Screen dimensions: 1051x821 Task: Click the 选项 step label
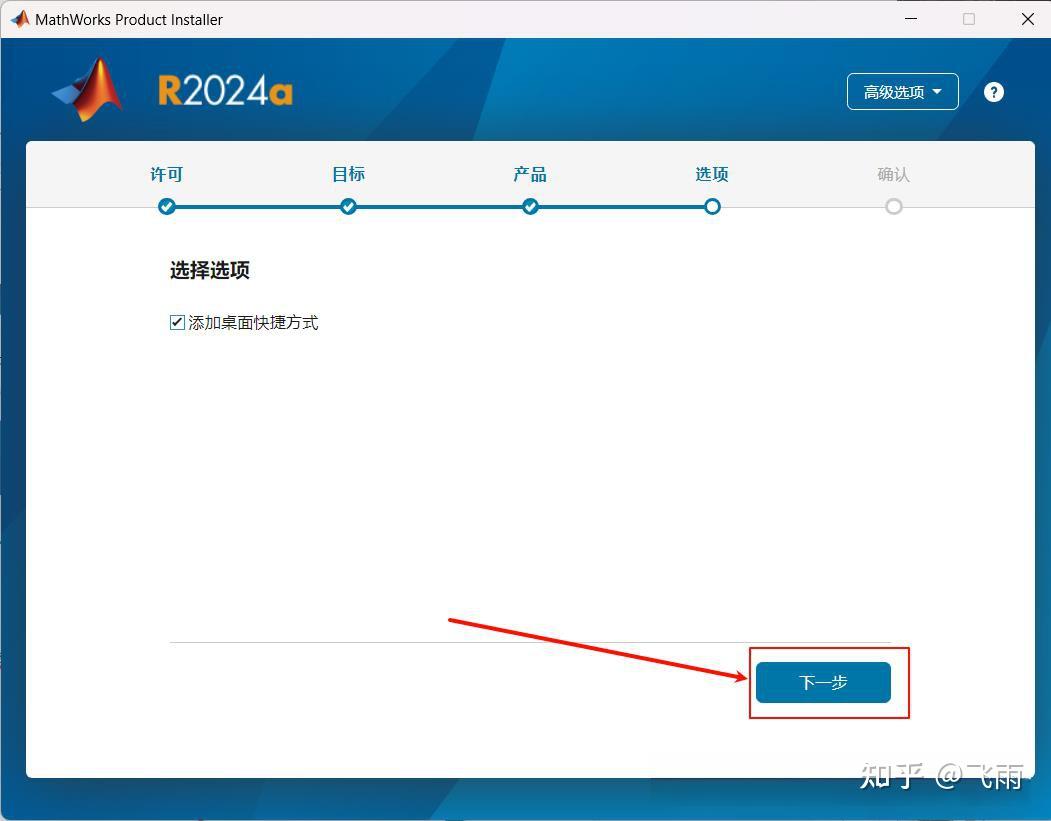(x=712, y=174)
